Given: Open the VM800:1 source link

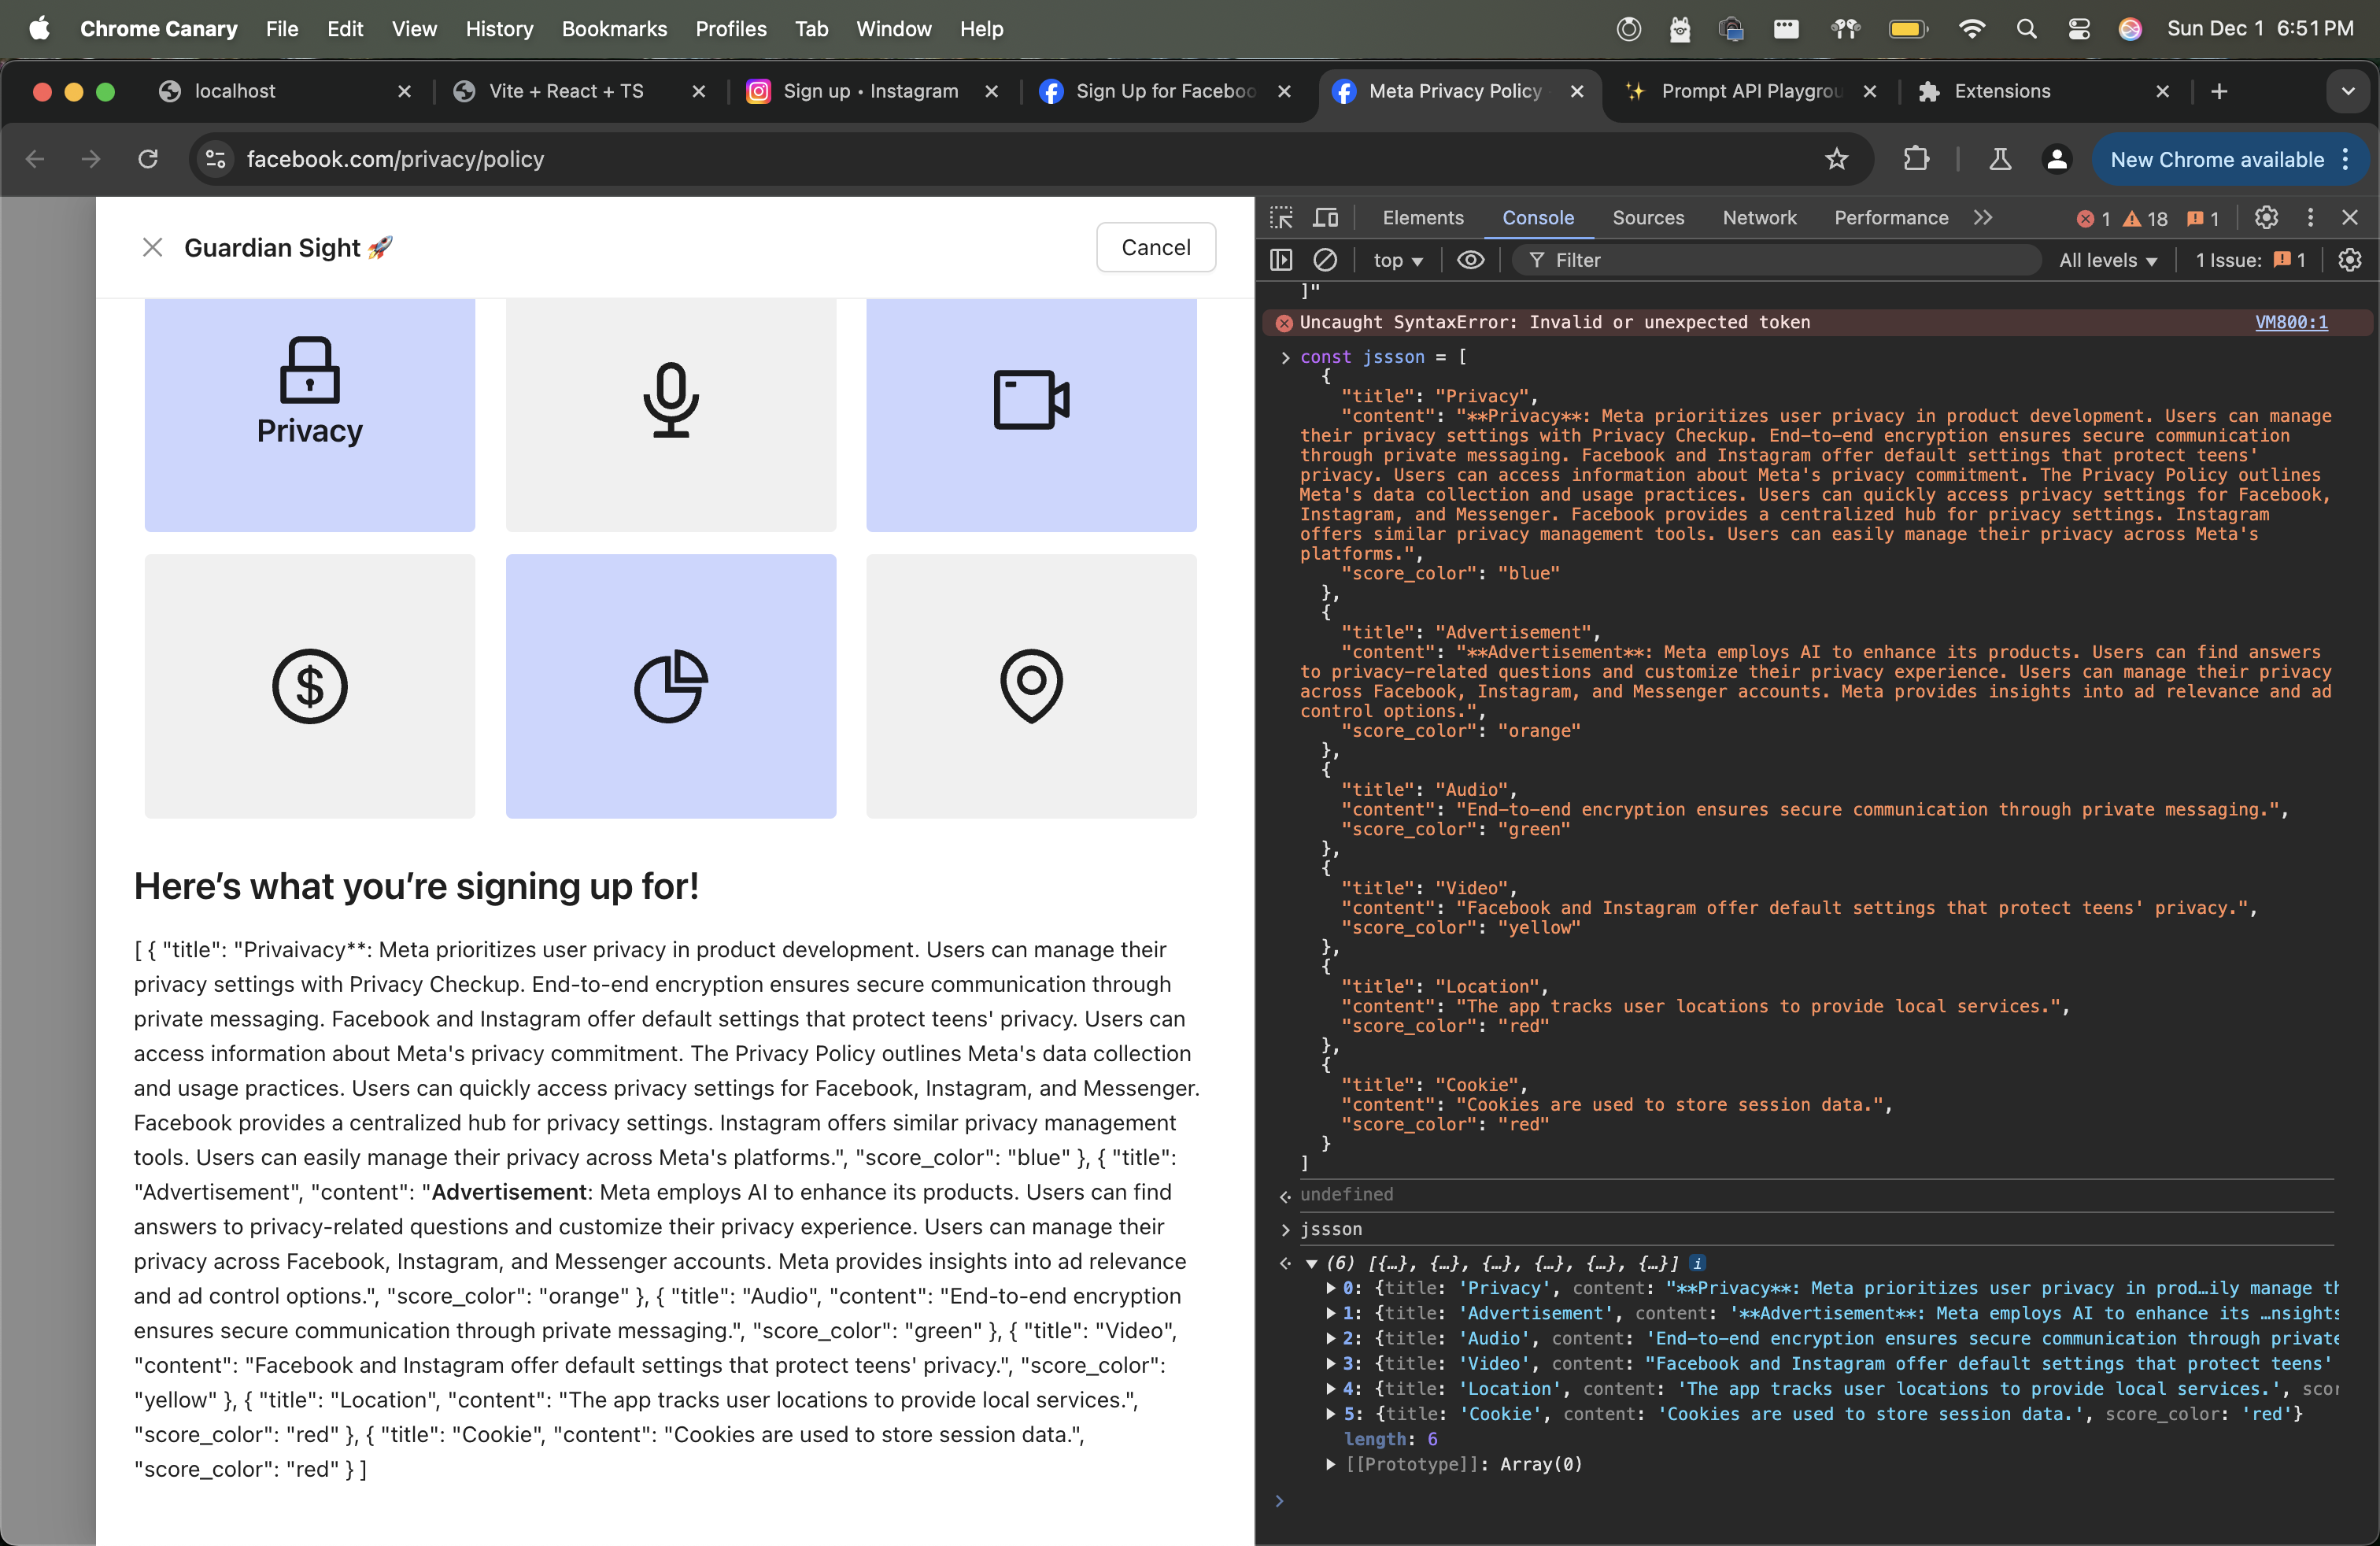Looking at the screenshot, I should click(x=2290, y=322).
